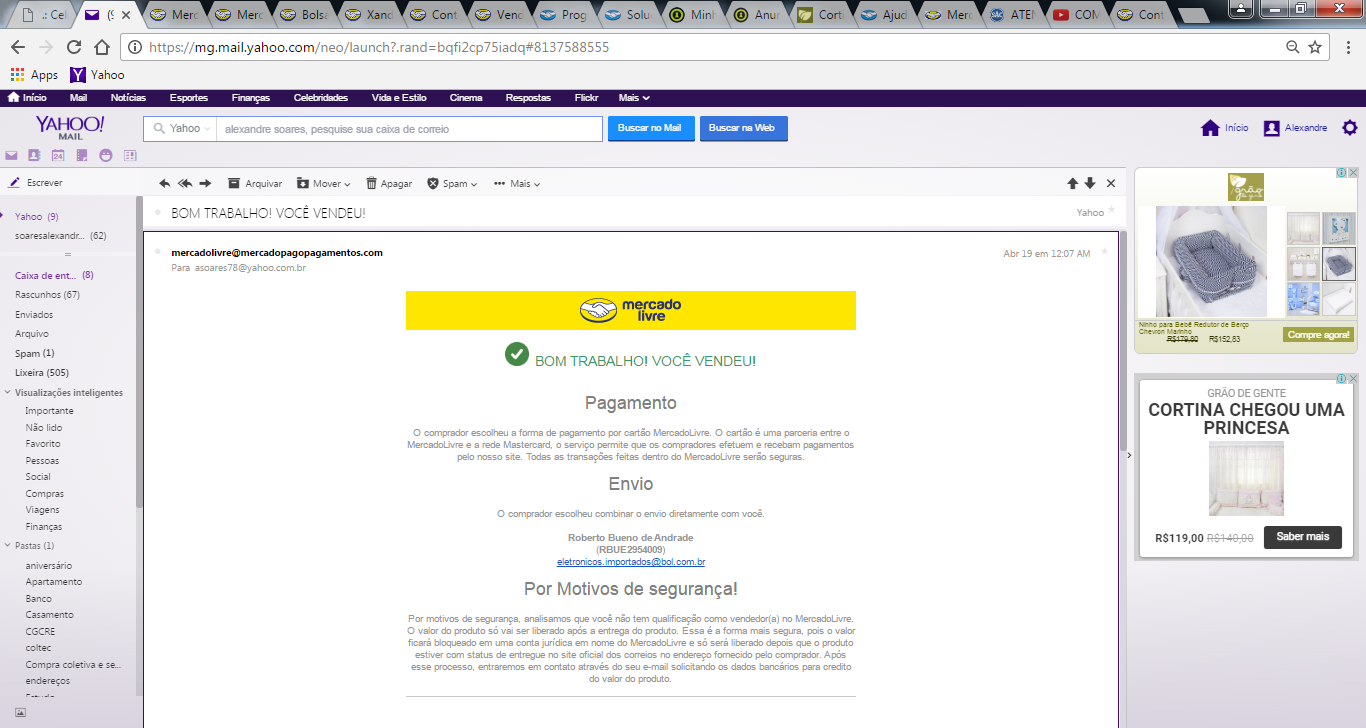Toggle unread dot beside sender address

tap(158, 252)
